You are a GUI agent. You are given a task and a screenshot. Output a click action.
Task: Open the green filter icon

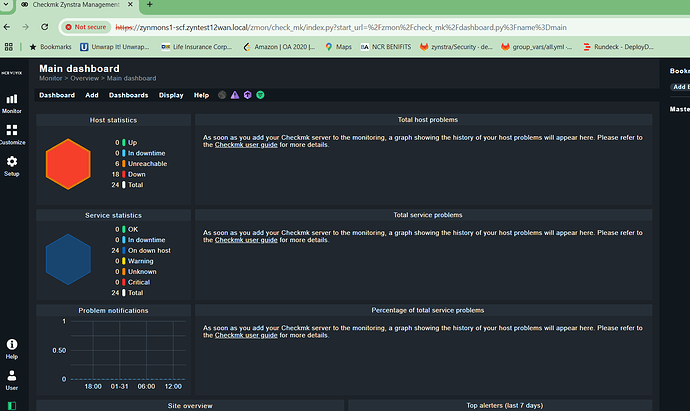coord(261,95)
